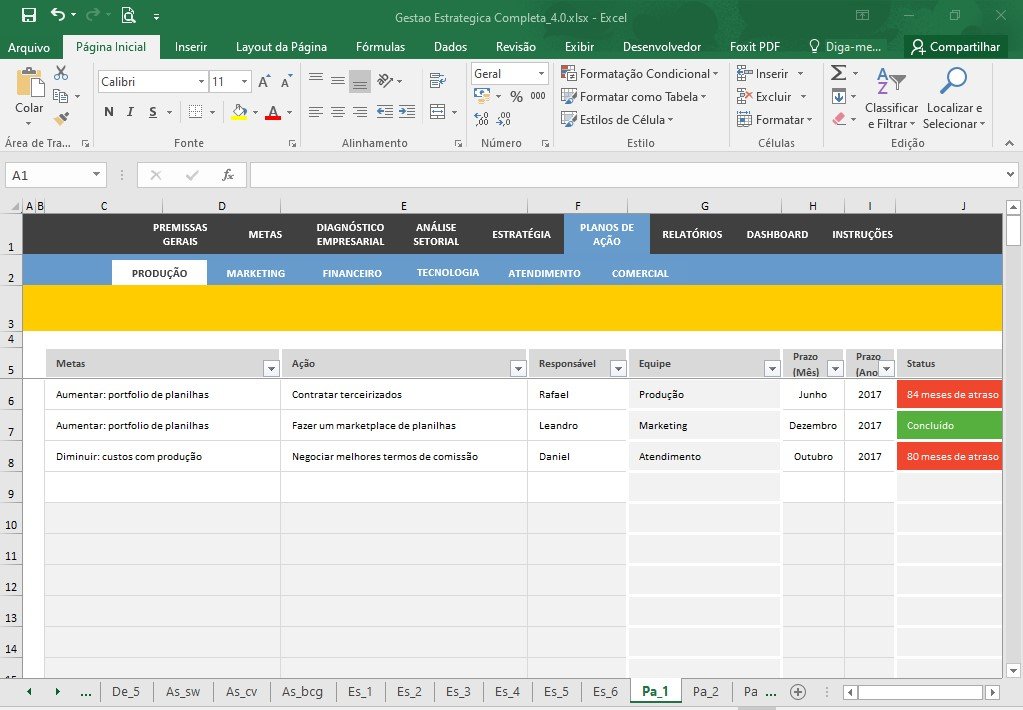Apply thousands separator 000 format
The image size is (1023, 710).
tap(538, 96)
